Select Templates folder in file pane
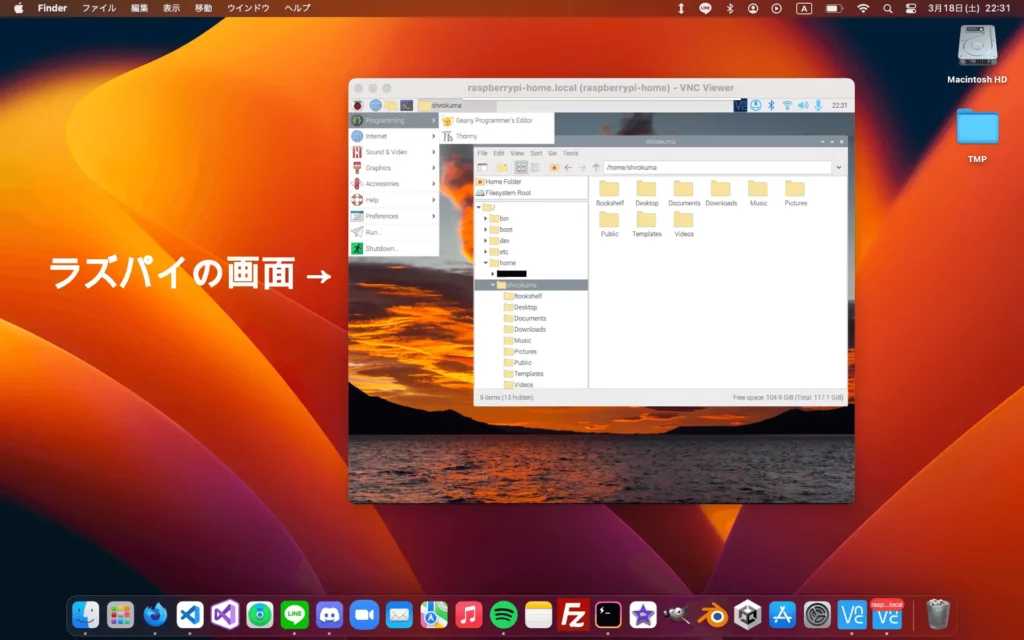Screen dimensions: 1024x640 tap(647, 224)
